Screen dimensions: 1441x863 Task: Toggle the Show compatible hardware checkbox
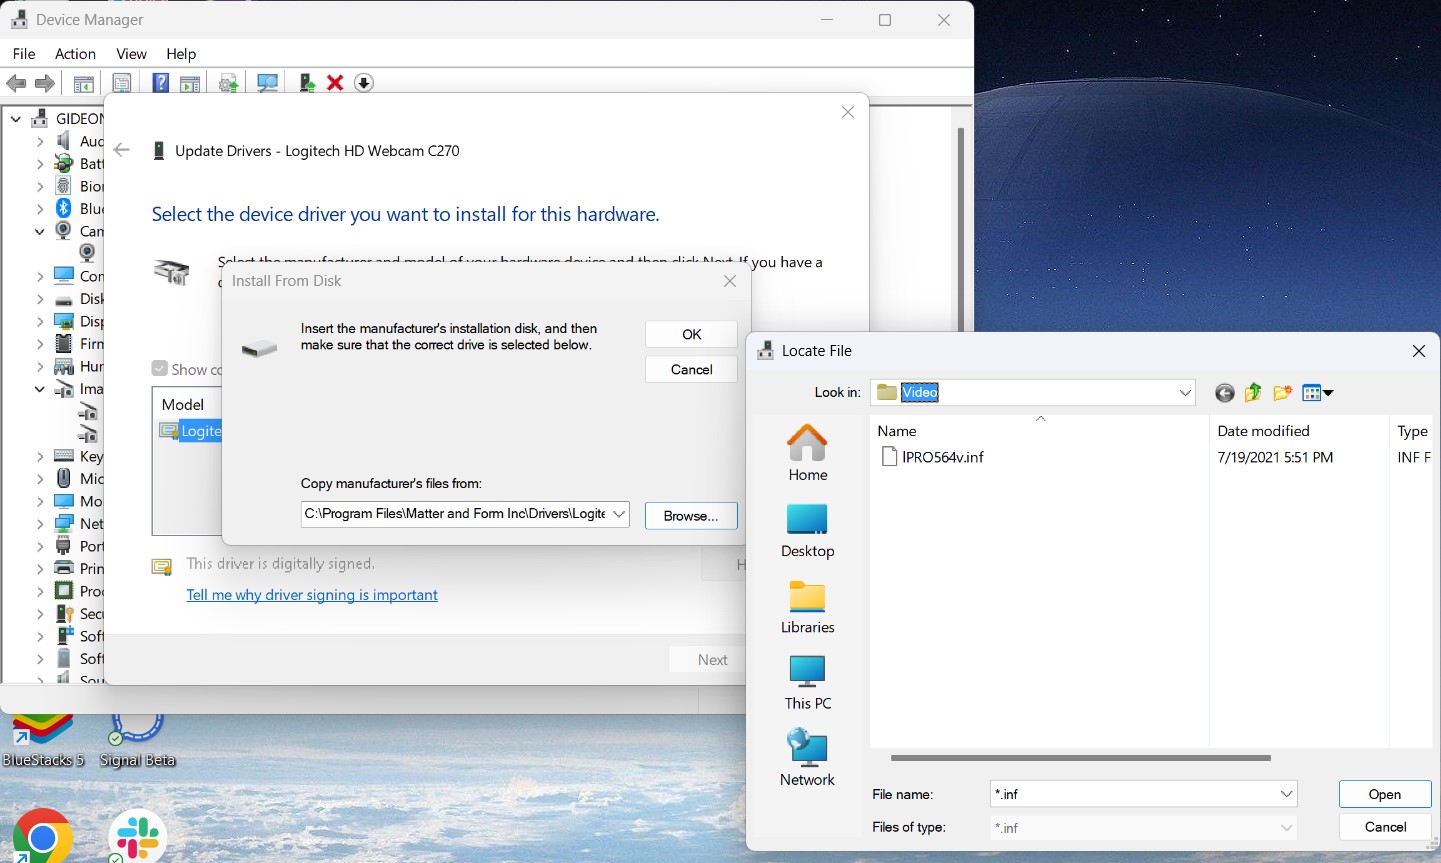tap(159, 369)
